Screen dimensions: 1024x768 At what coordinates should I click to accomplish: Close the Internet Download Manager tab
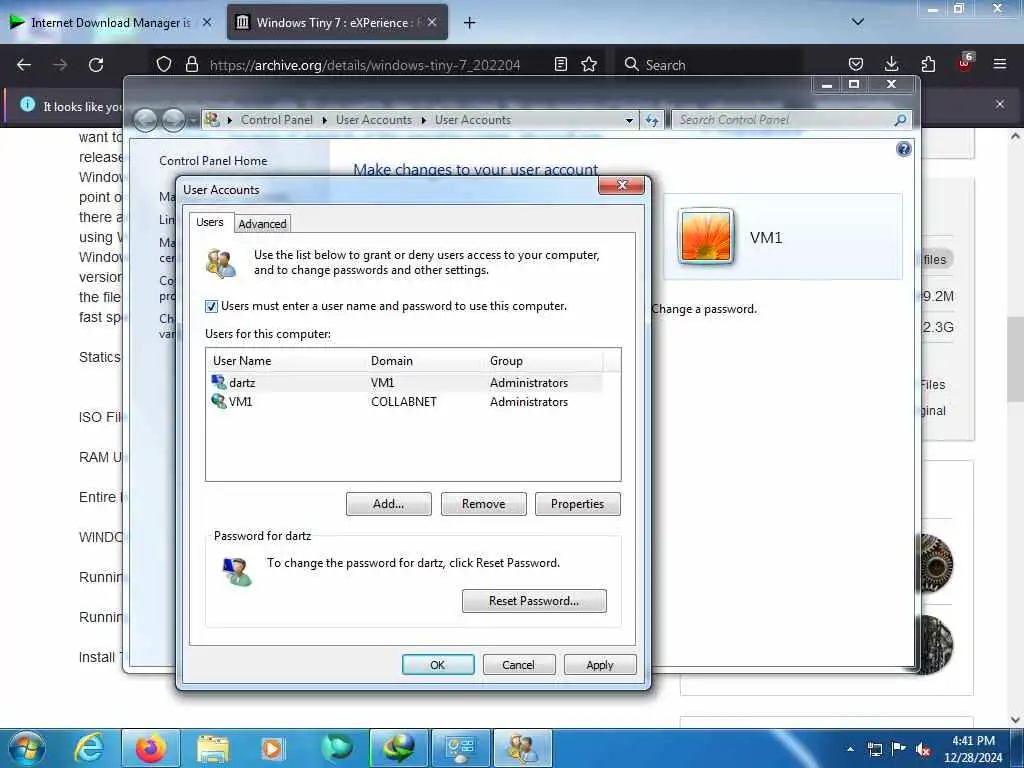tap(207, 22)
